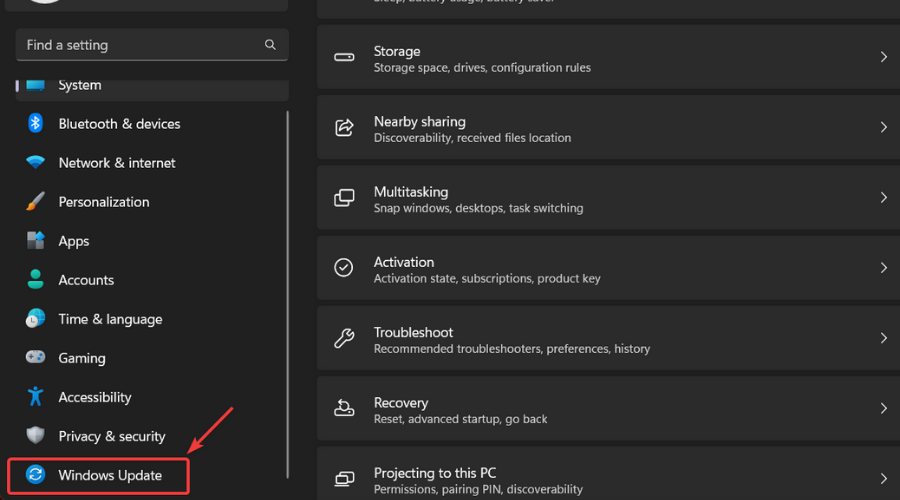Click the Windows Update sync icon
This screenshot has width=900, height=500.
[36, 475]
